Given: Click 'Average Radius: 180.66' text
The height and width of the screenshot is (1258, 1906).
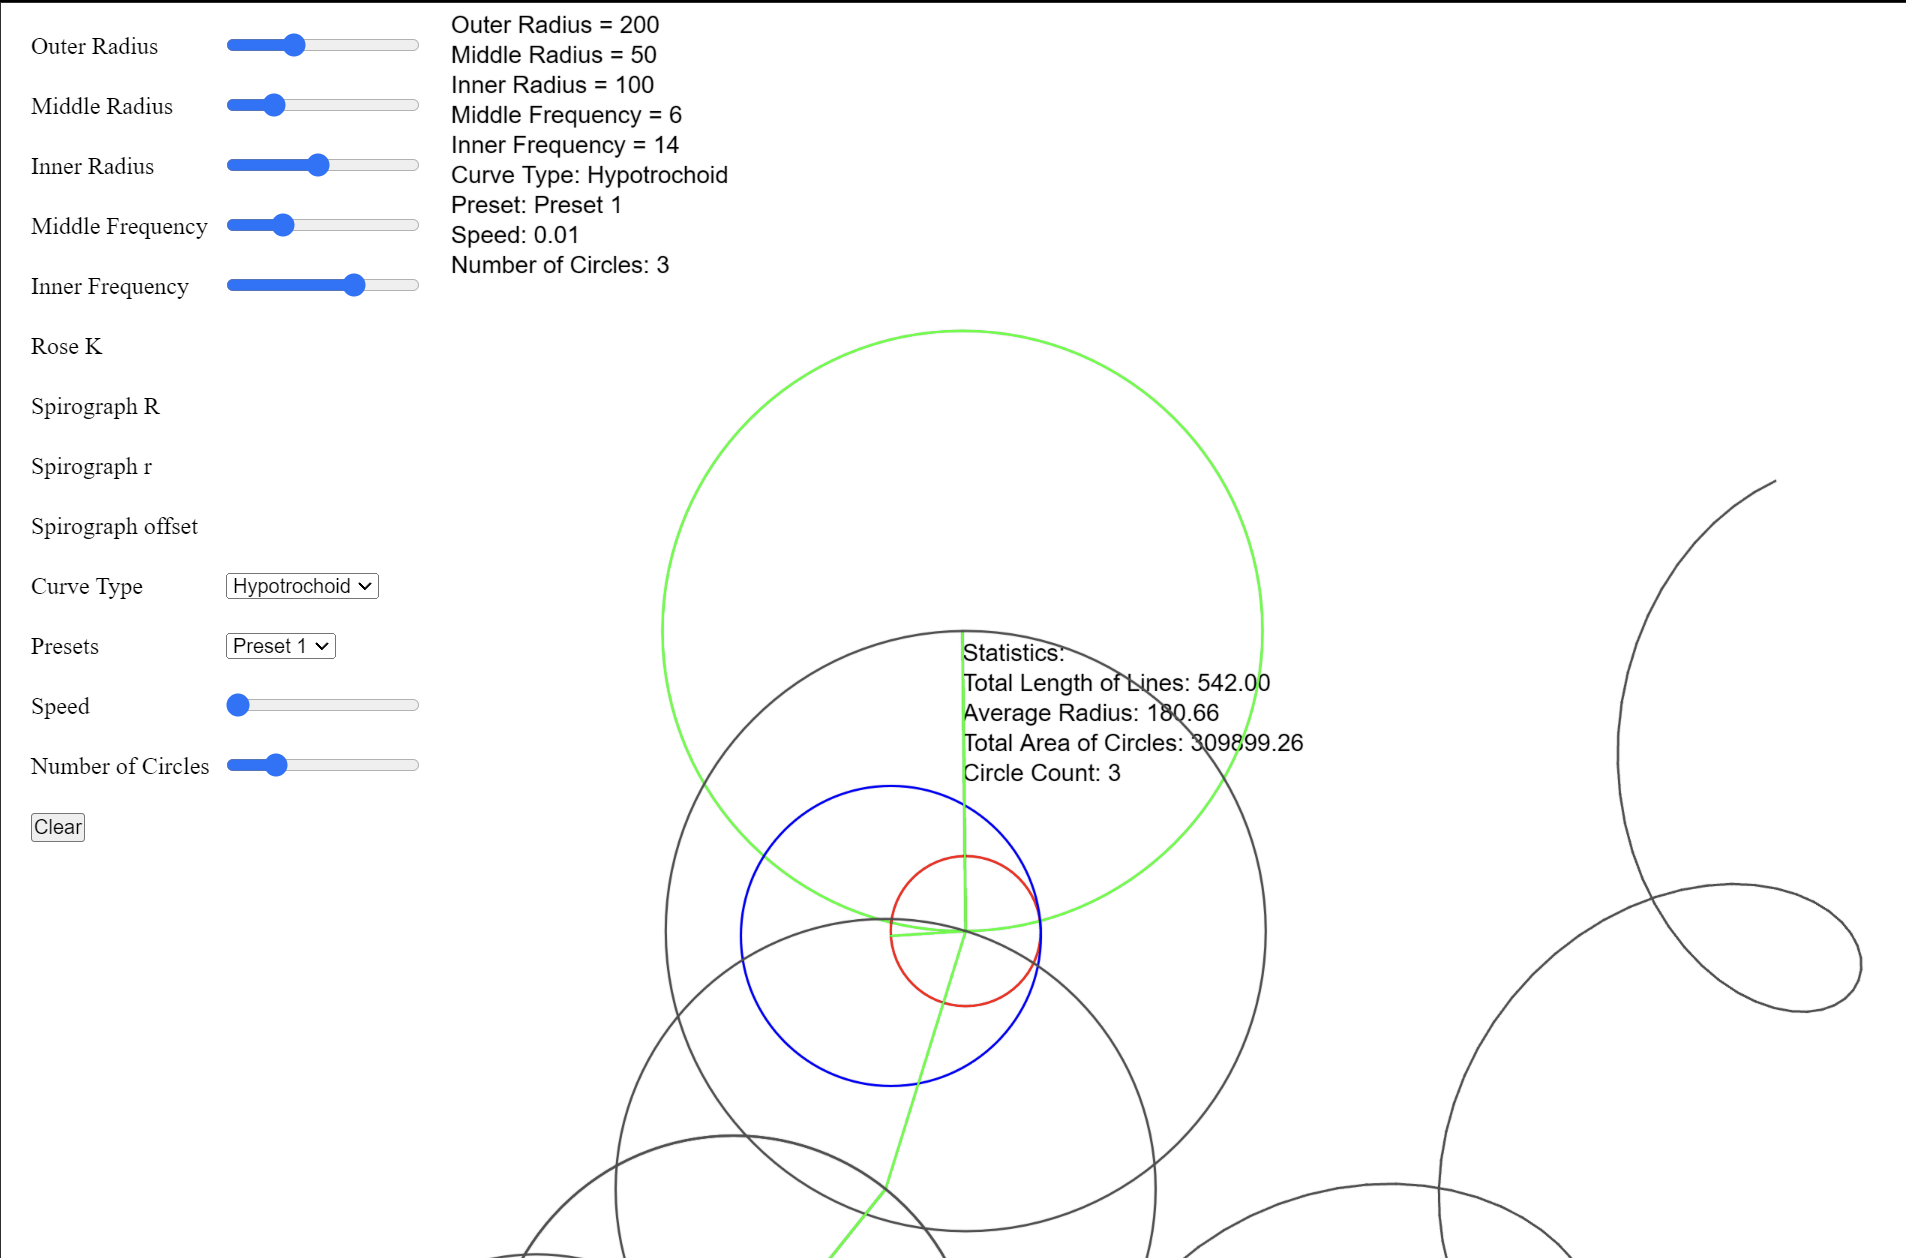Looking at the screenshot, I should click(x=1091, y=713).
